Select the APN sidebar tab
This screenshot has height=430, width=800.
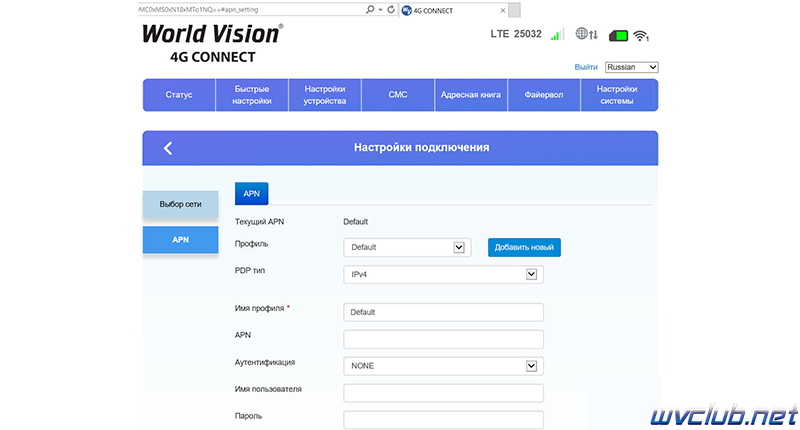click(181, 240)
